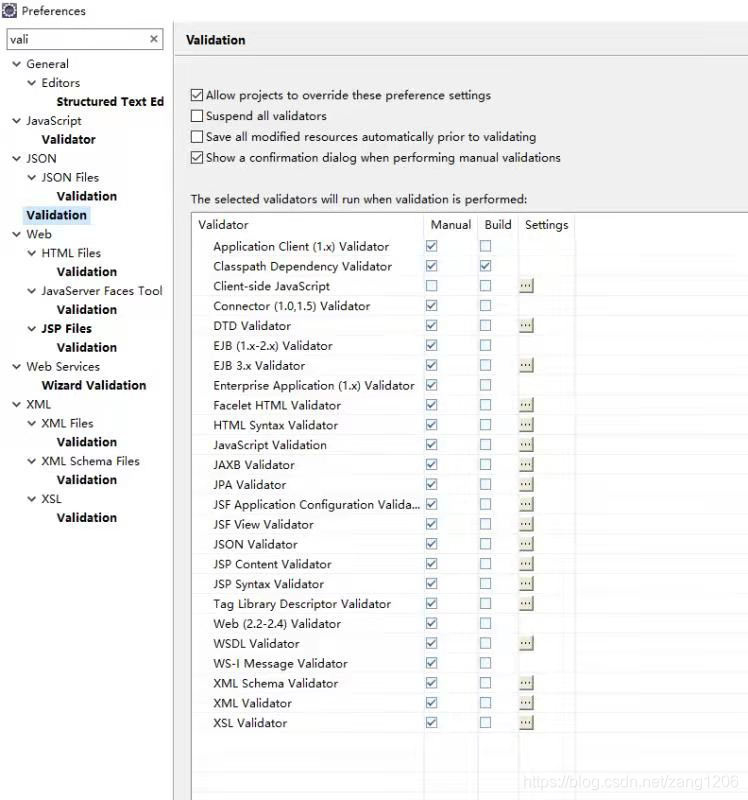Click the Settings column header
Screen dimensions: 748x800
tap(546, 225)
